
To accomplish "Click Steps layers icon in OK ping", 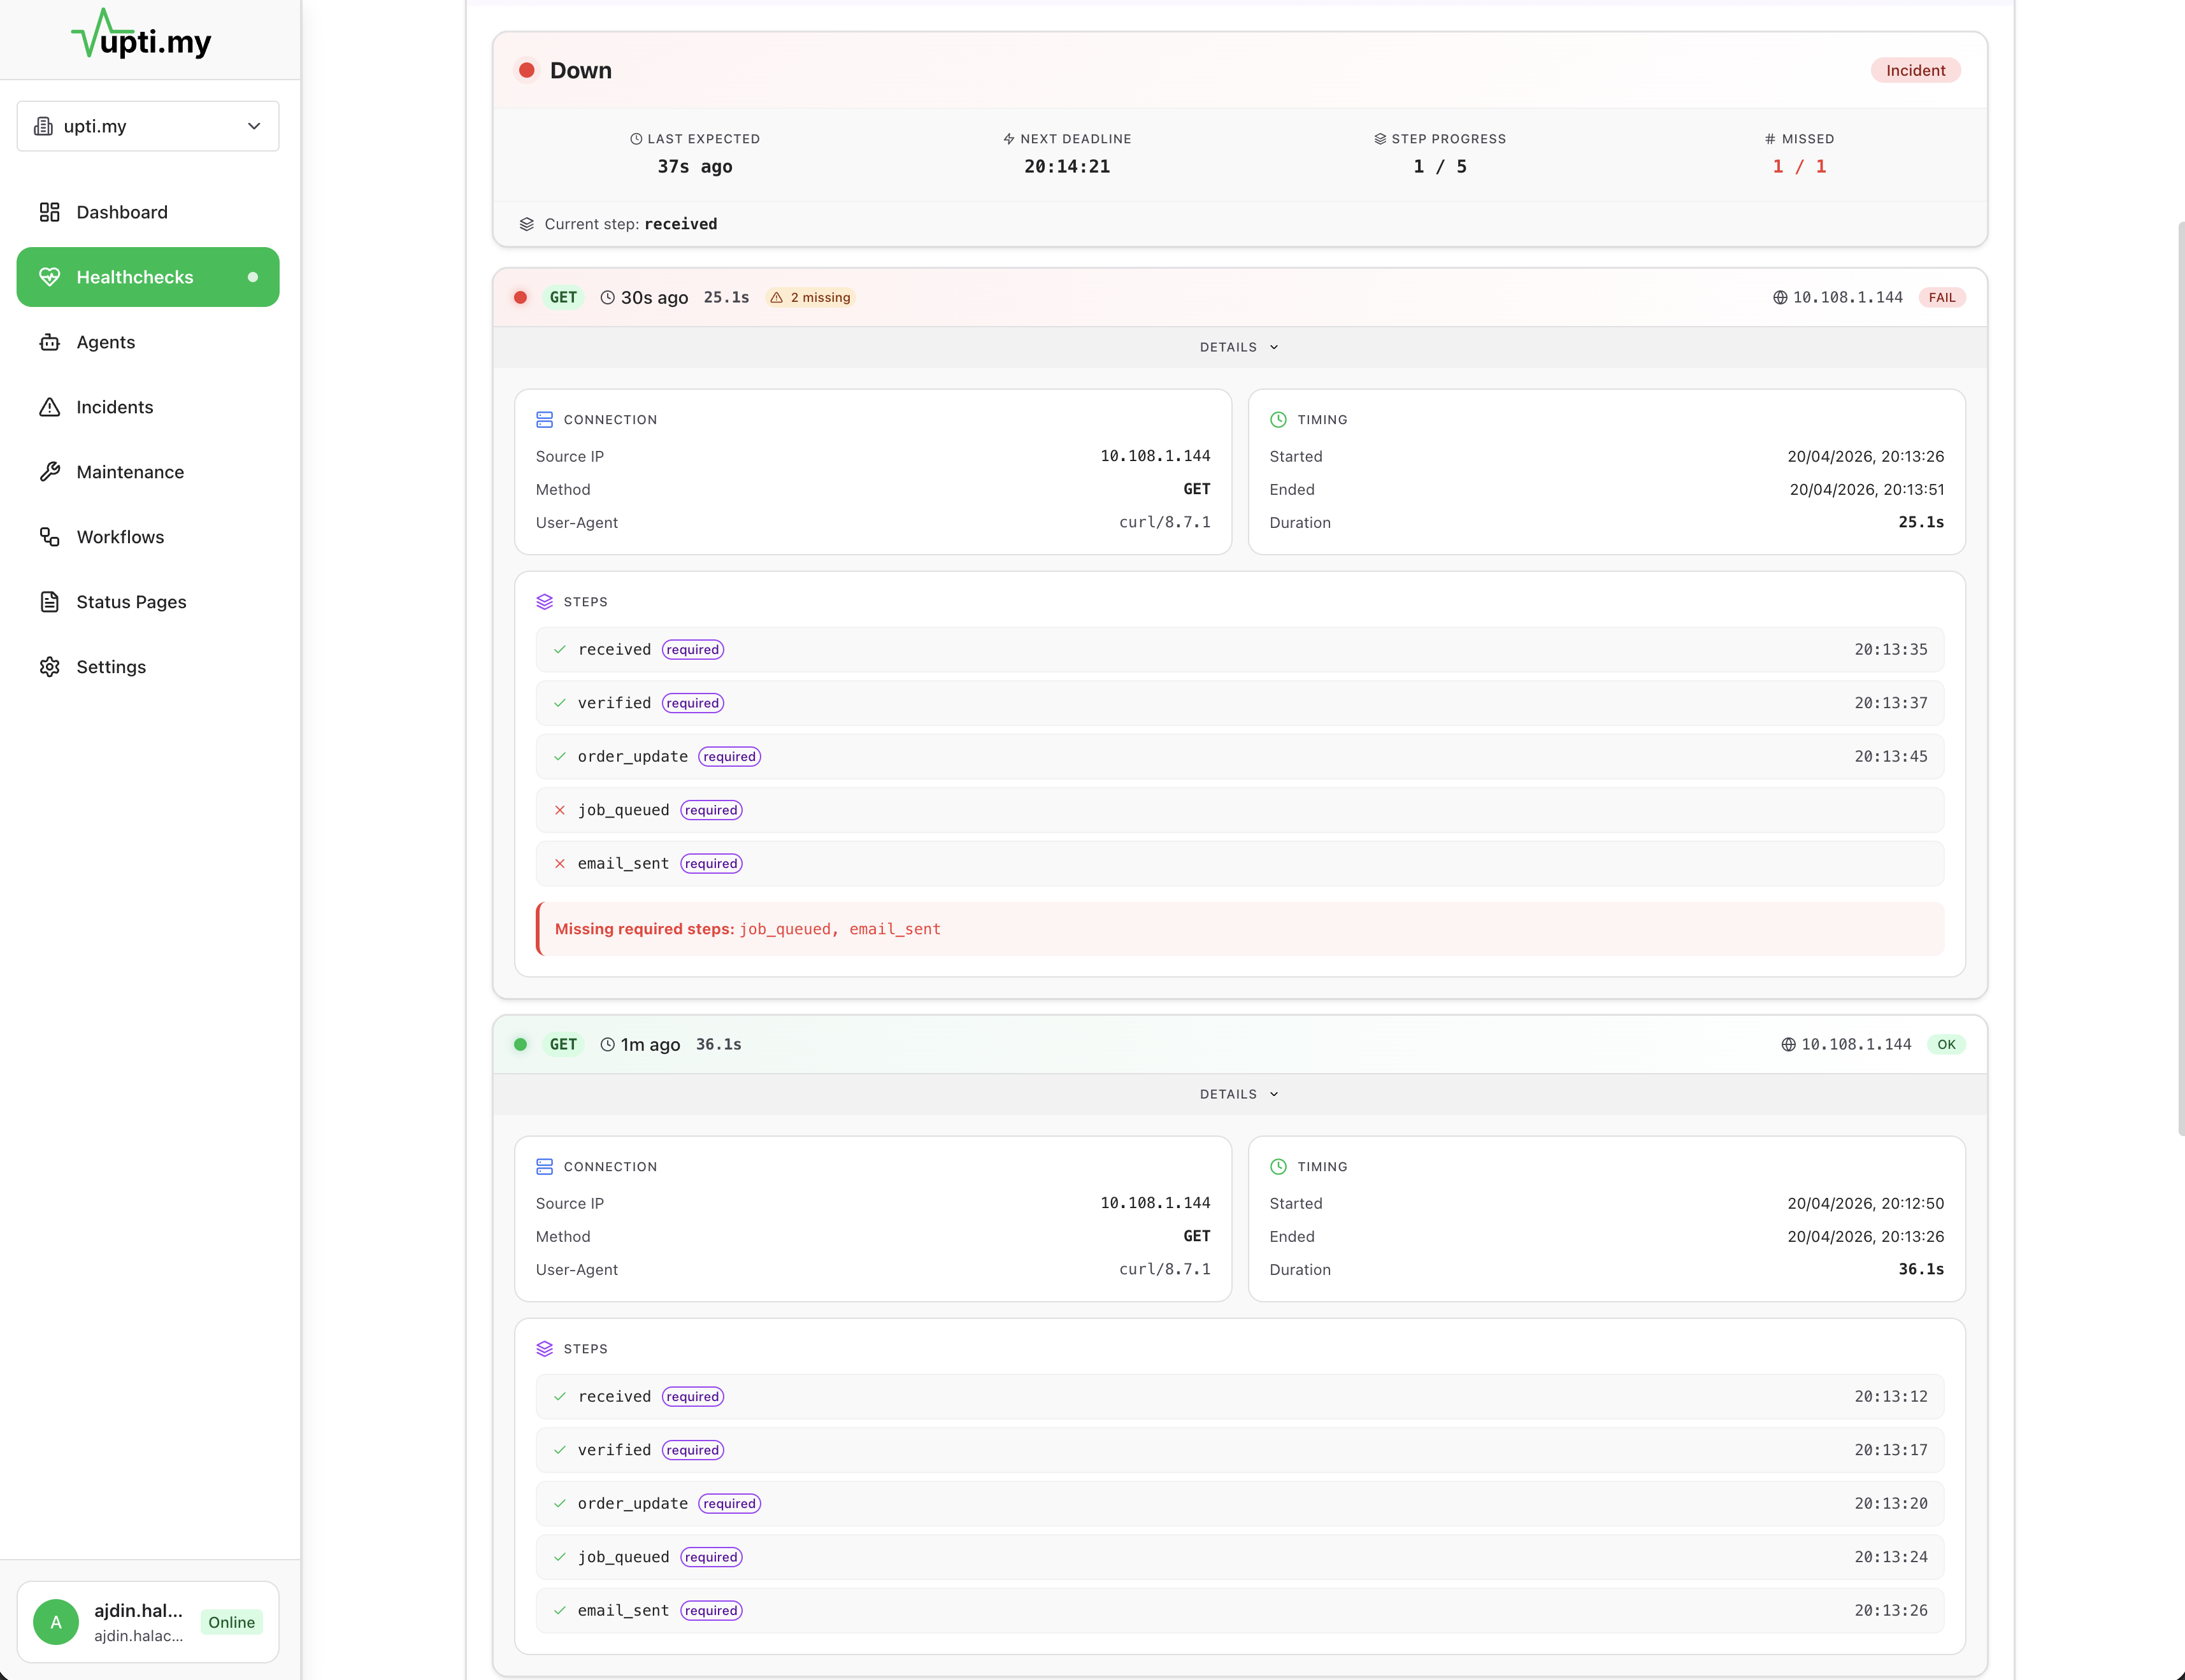I will click(545, 1349).
